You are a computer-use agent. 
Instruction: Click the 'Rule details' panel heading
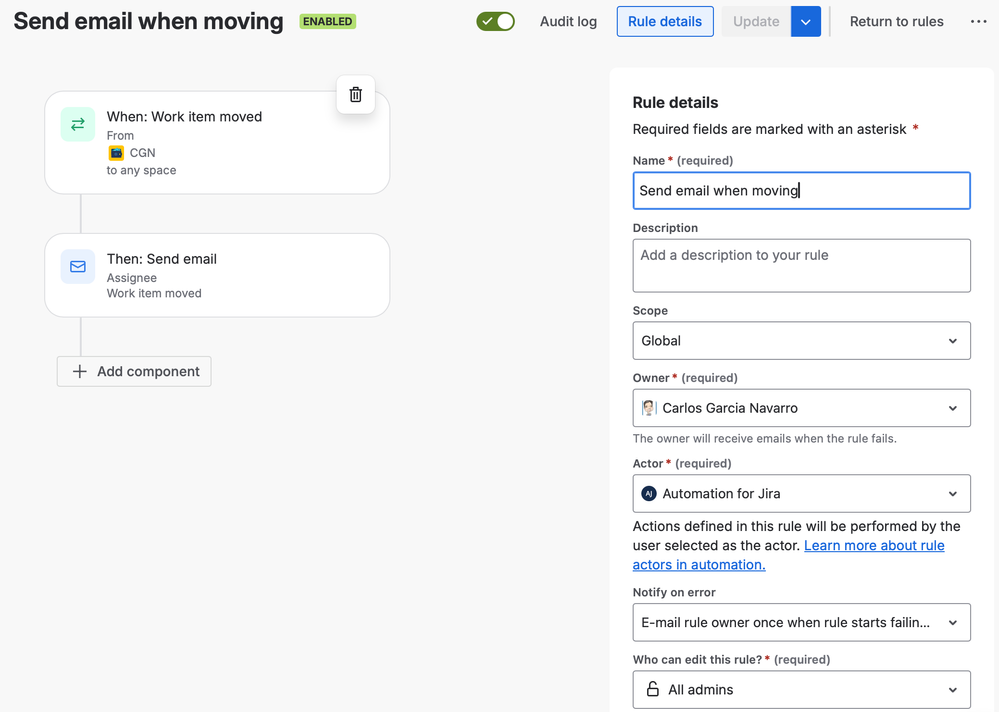[675, 103]
